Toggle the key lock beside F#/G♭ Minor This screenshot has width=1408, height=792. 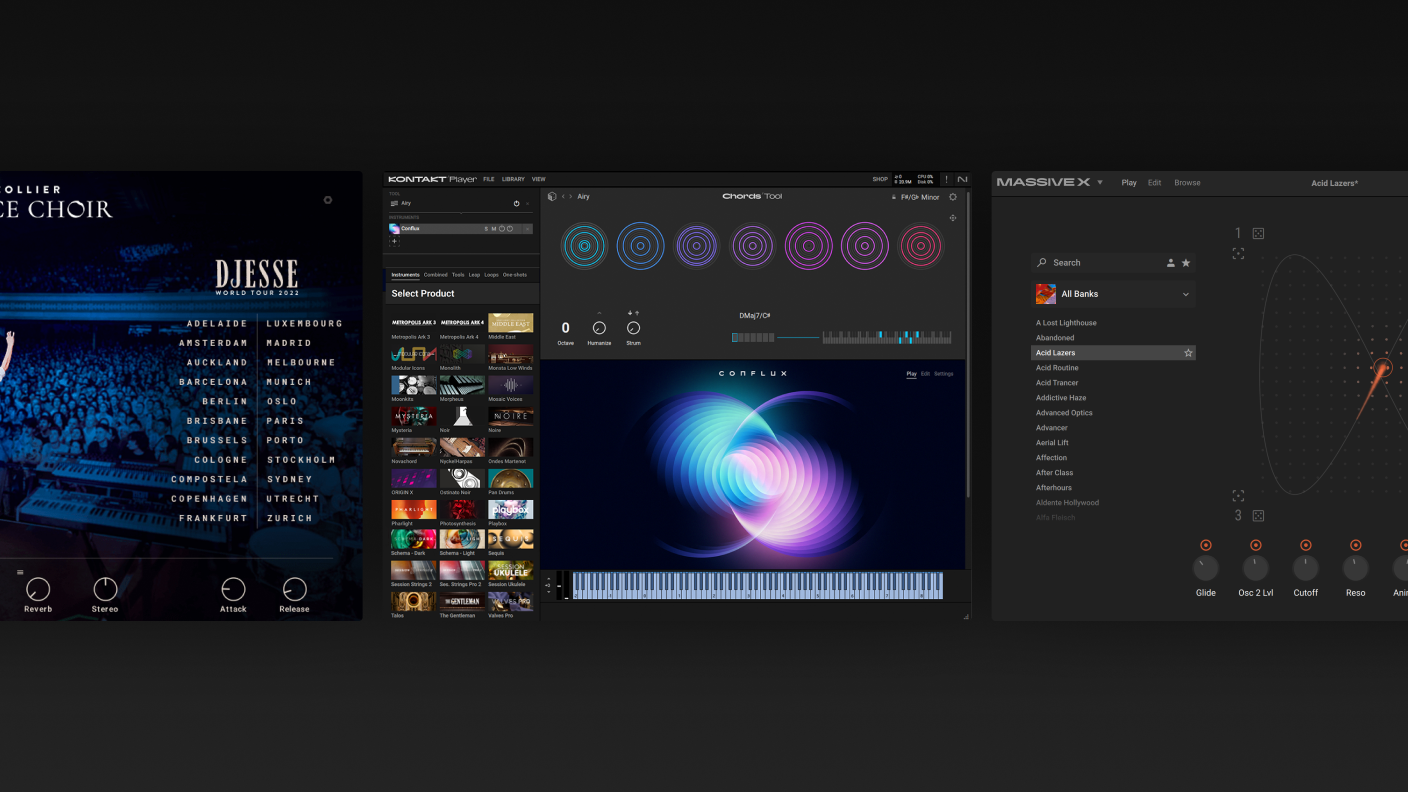point(894,197)
